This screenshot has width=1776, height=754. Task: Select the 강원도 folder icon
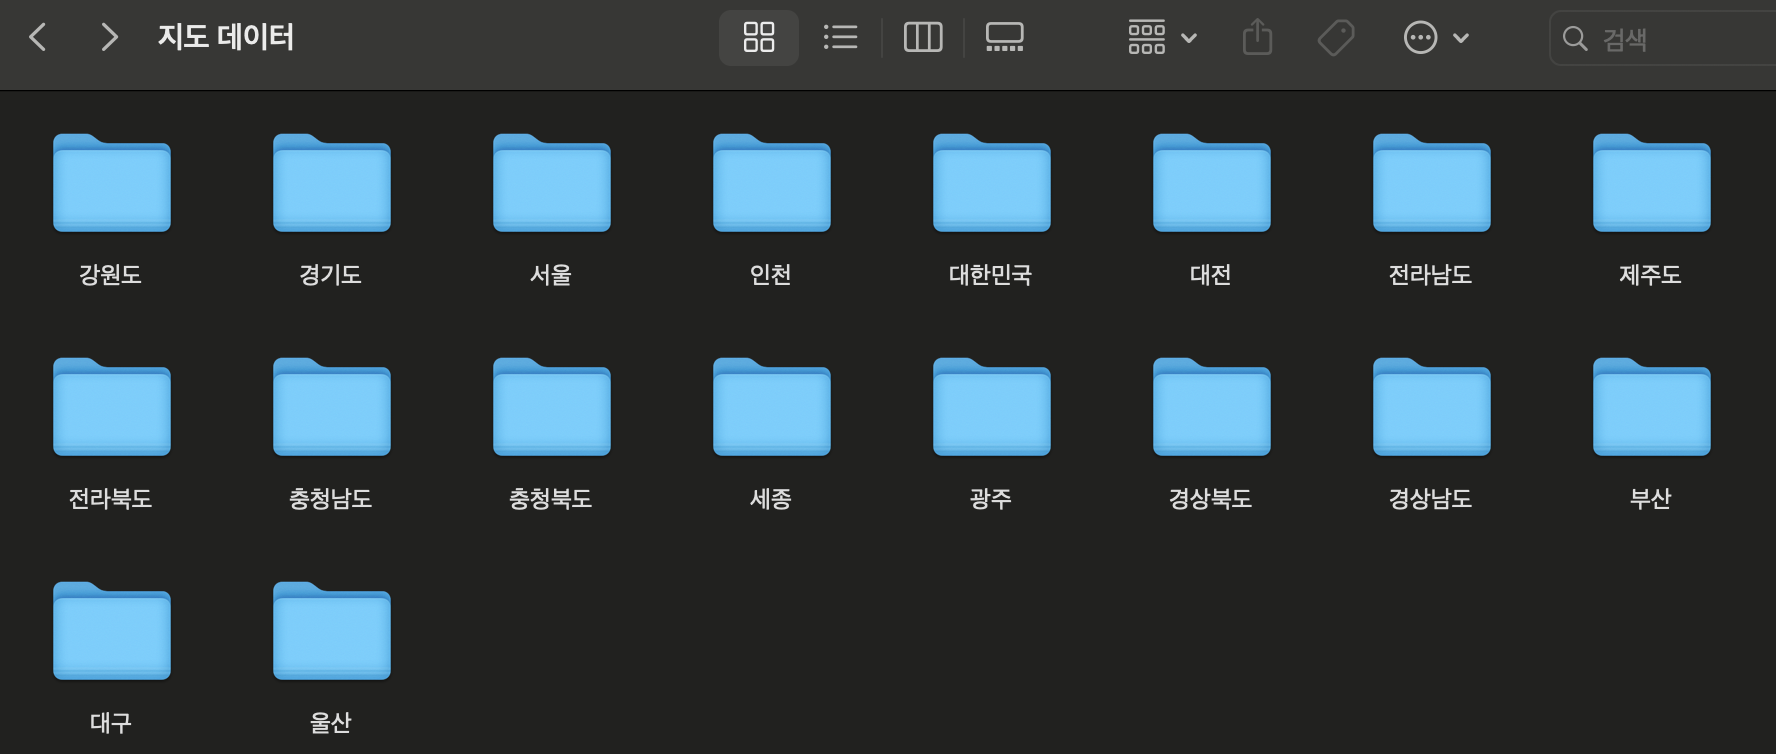(112, 183)
